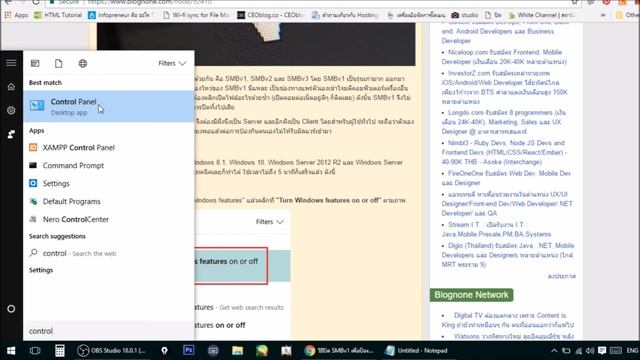640x360 pixels.
Task: Open Default Programs from the Apps list
Action: [109, 201]
